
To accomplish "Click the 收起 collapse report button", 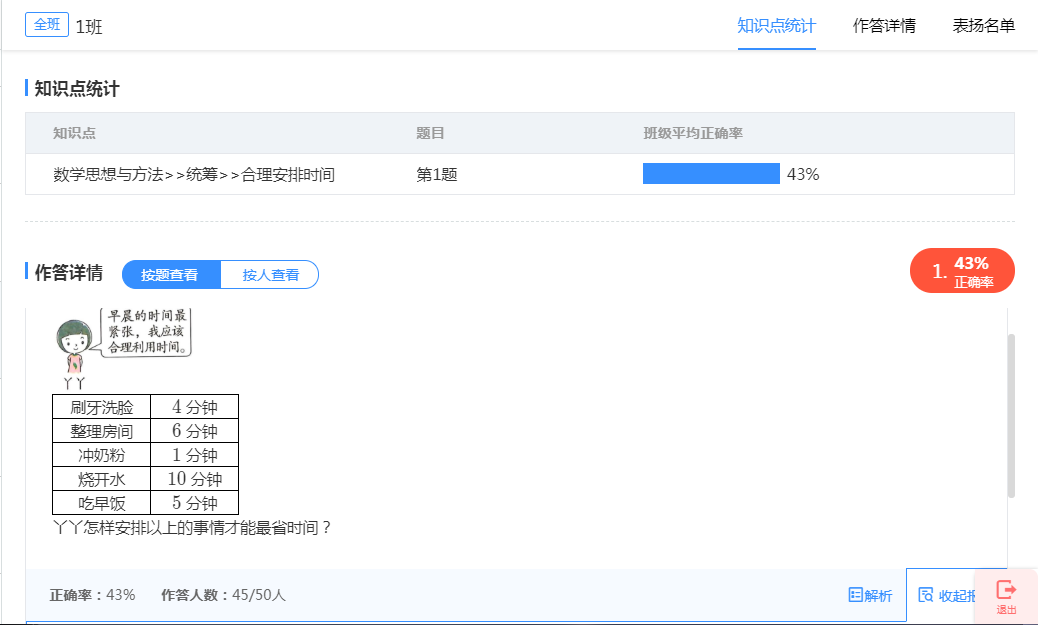I will pos(946,595).
